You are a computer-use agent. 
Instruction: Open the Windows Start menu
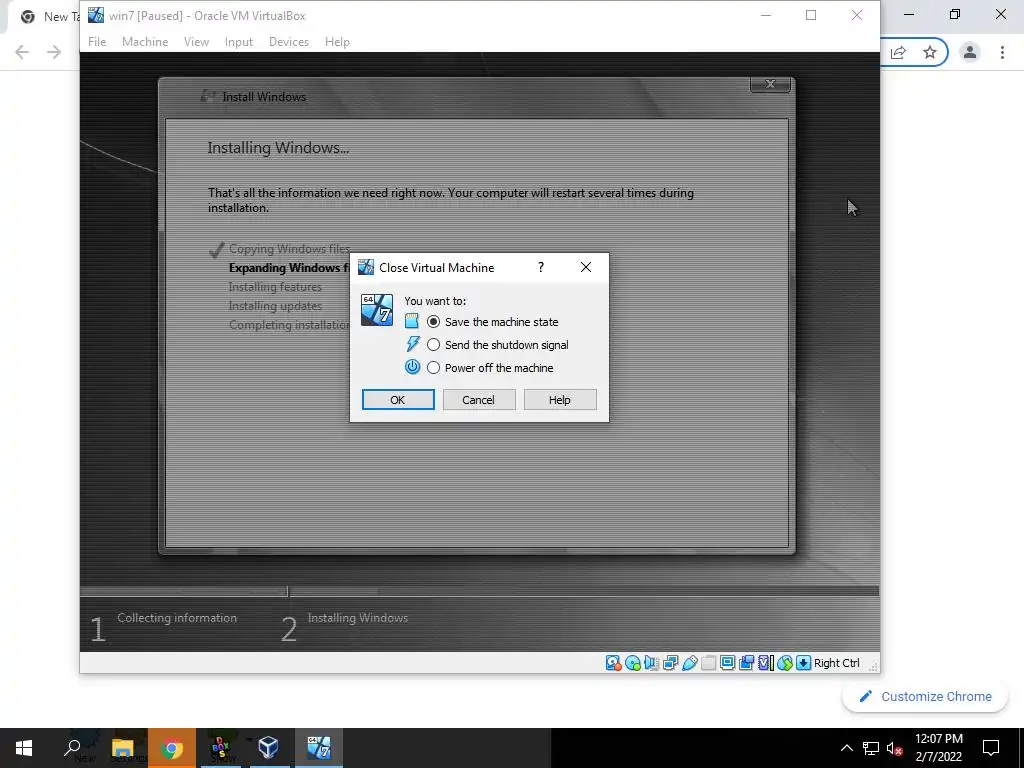24,748
